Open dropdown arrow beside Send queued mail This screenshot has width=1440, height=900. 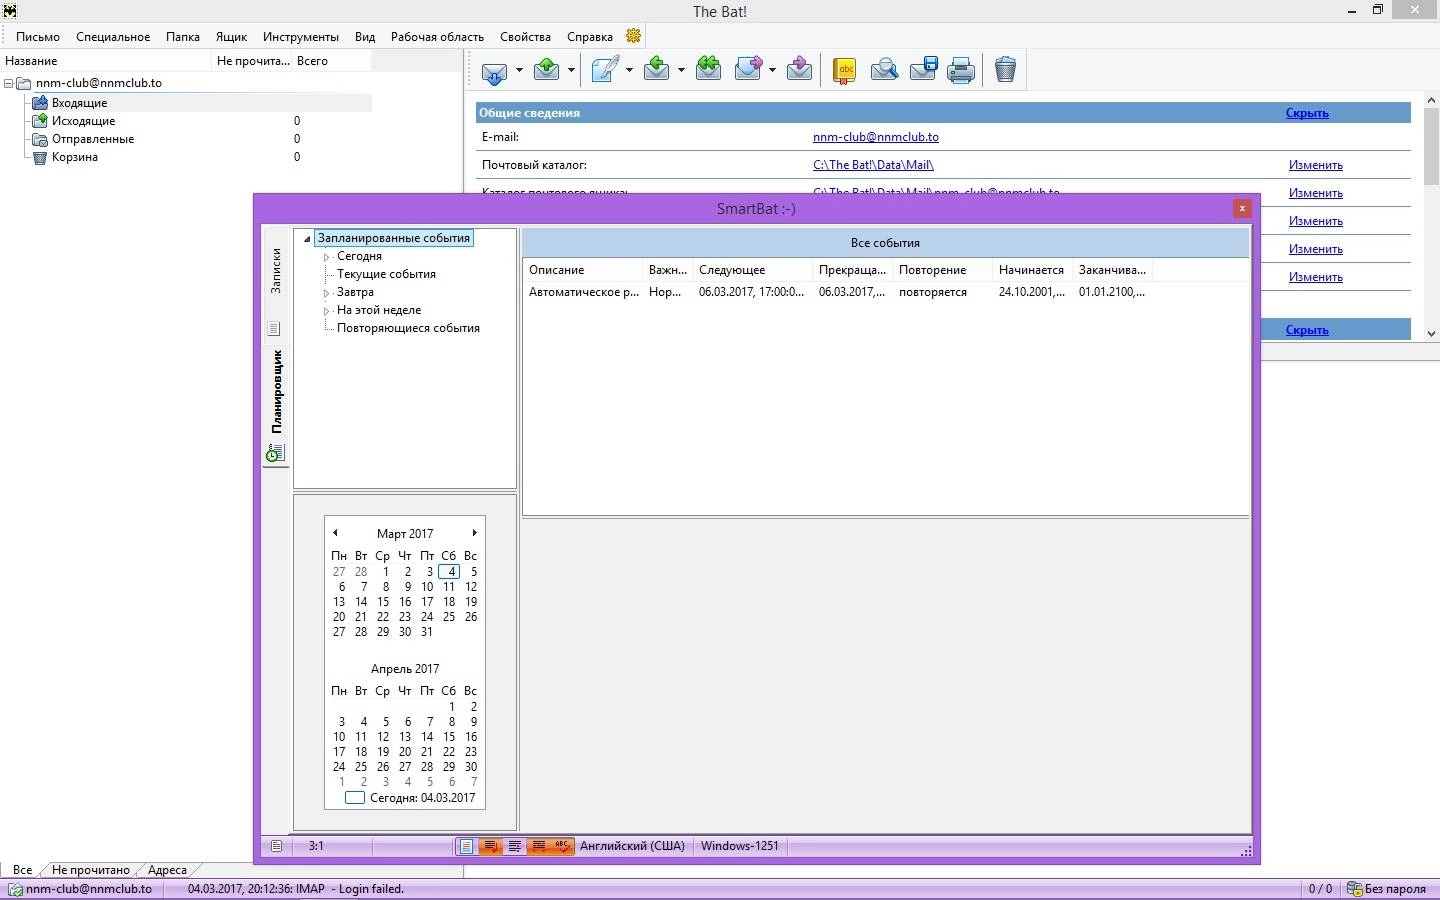pos(571,70)
